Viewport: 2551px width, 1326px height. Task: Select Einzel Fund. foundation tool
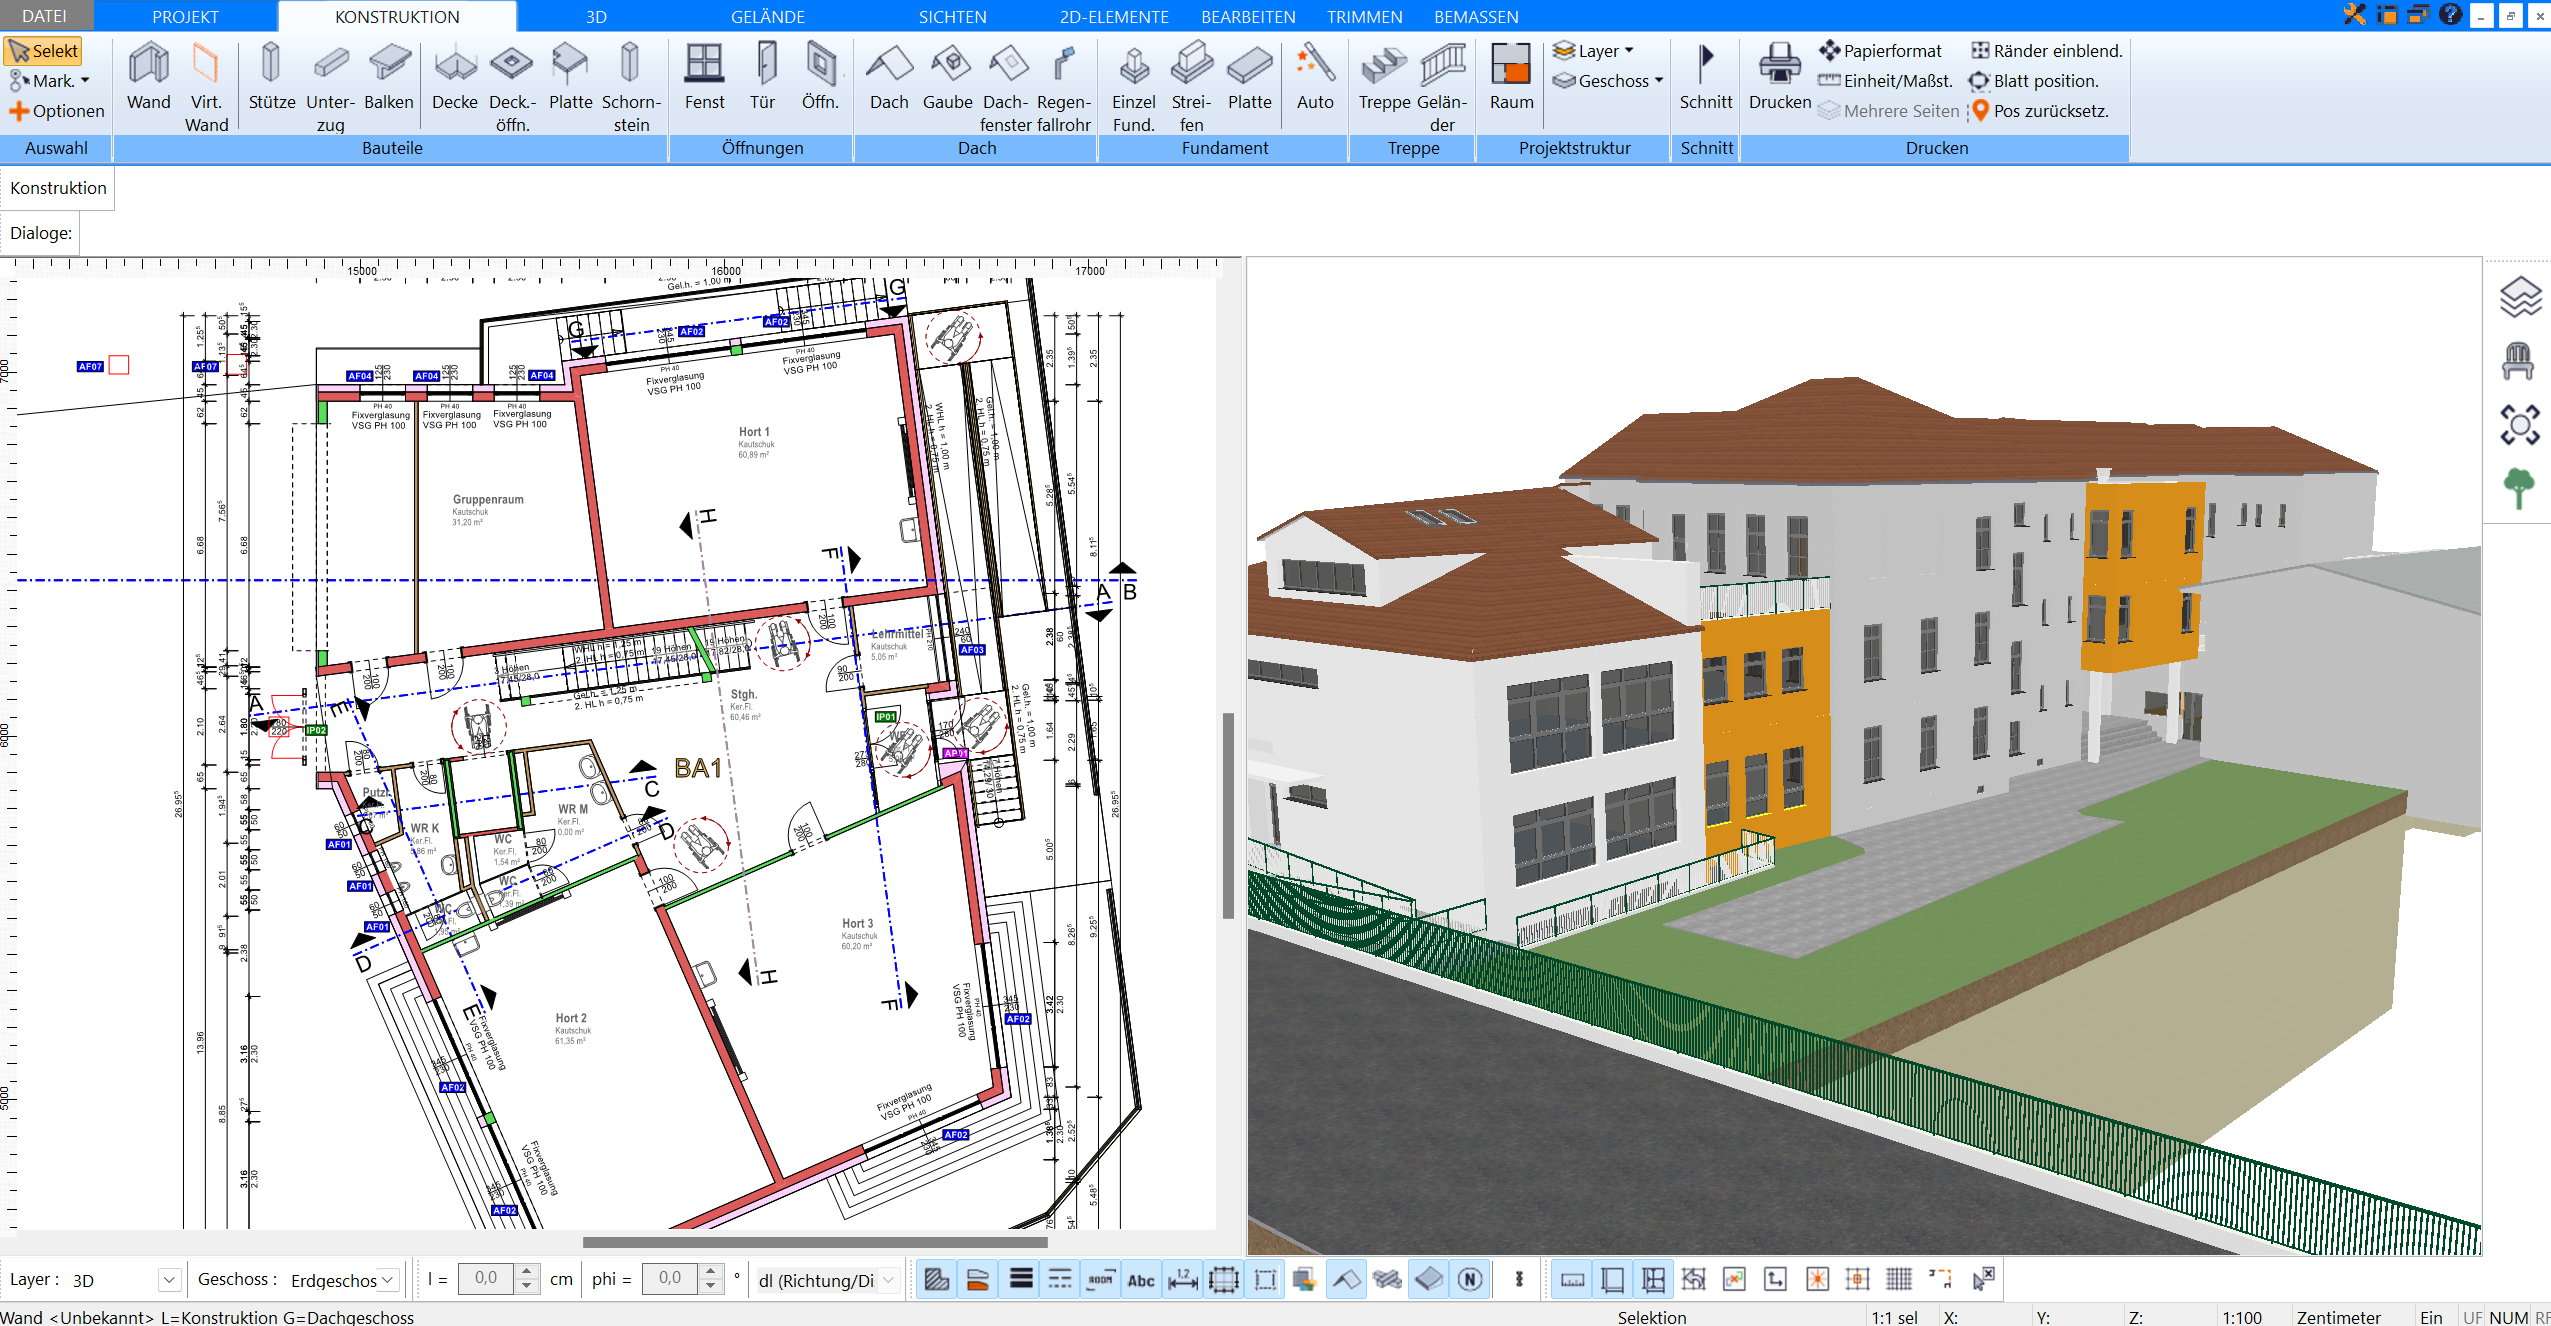coord(1133,87)
